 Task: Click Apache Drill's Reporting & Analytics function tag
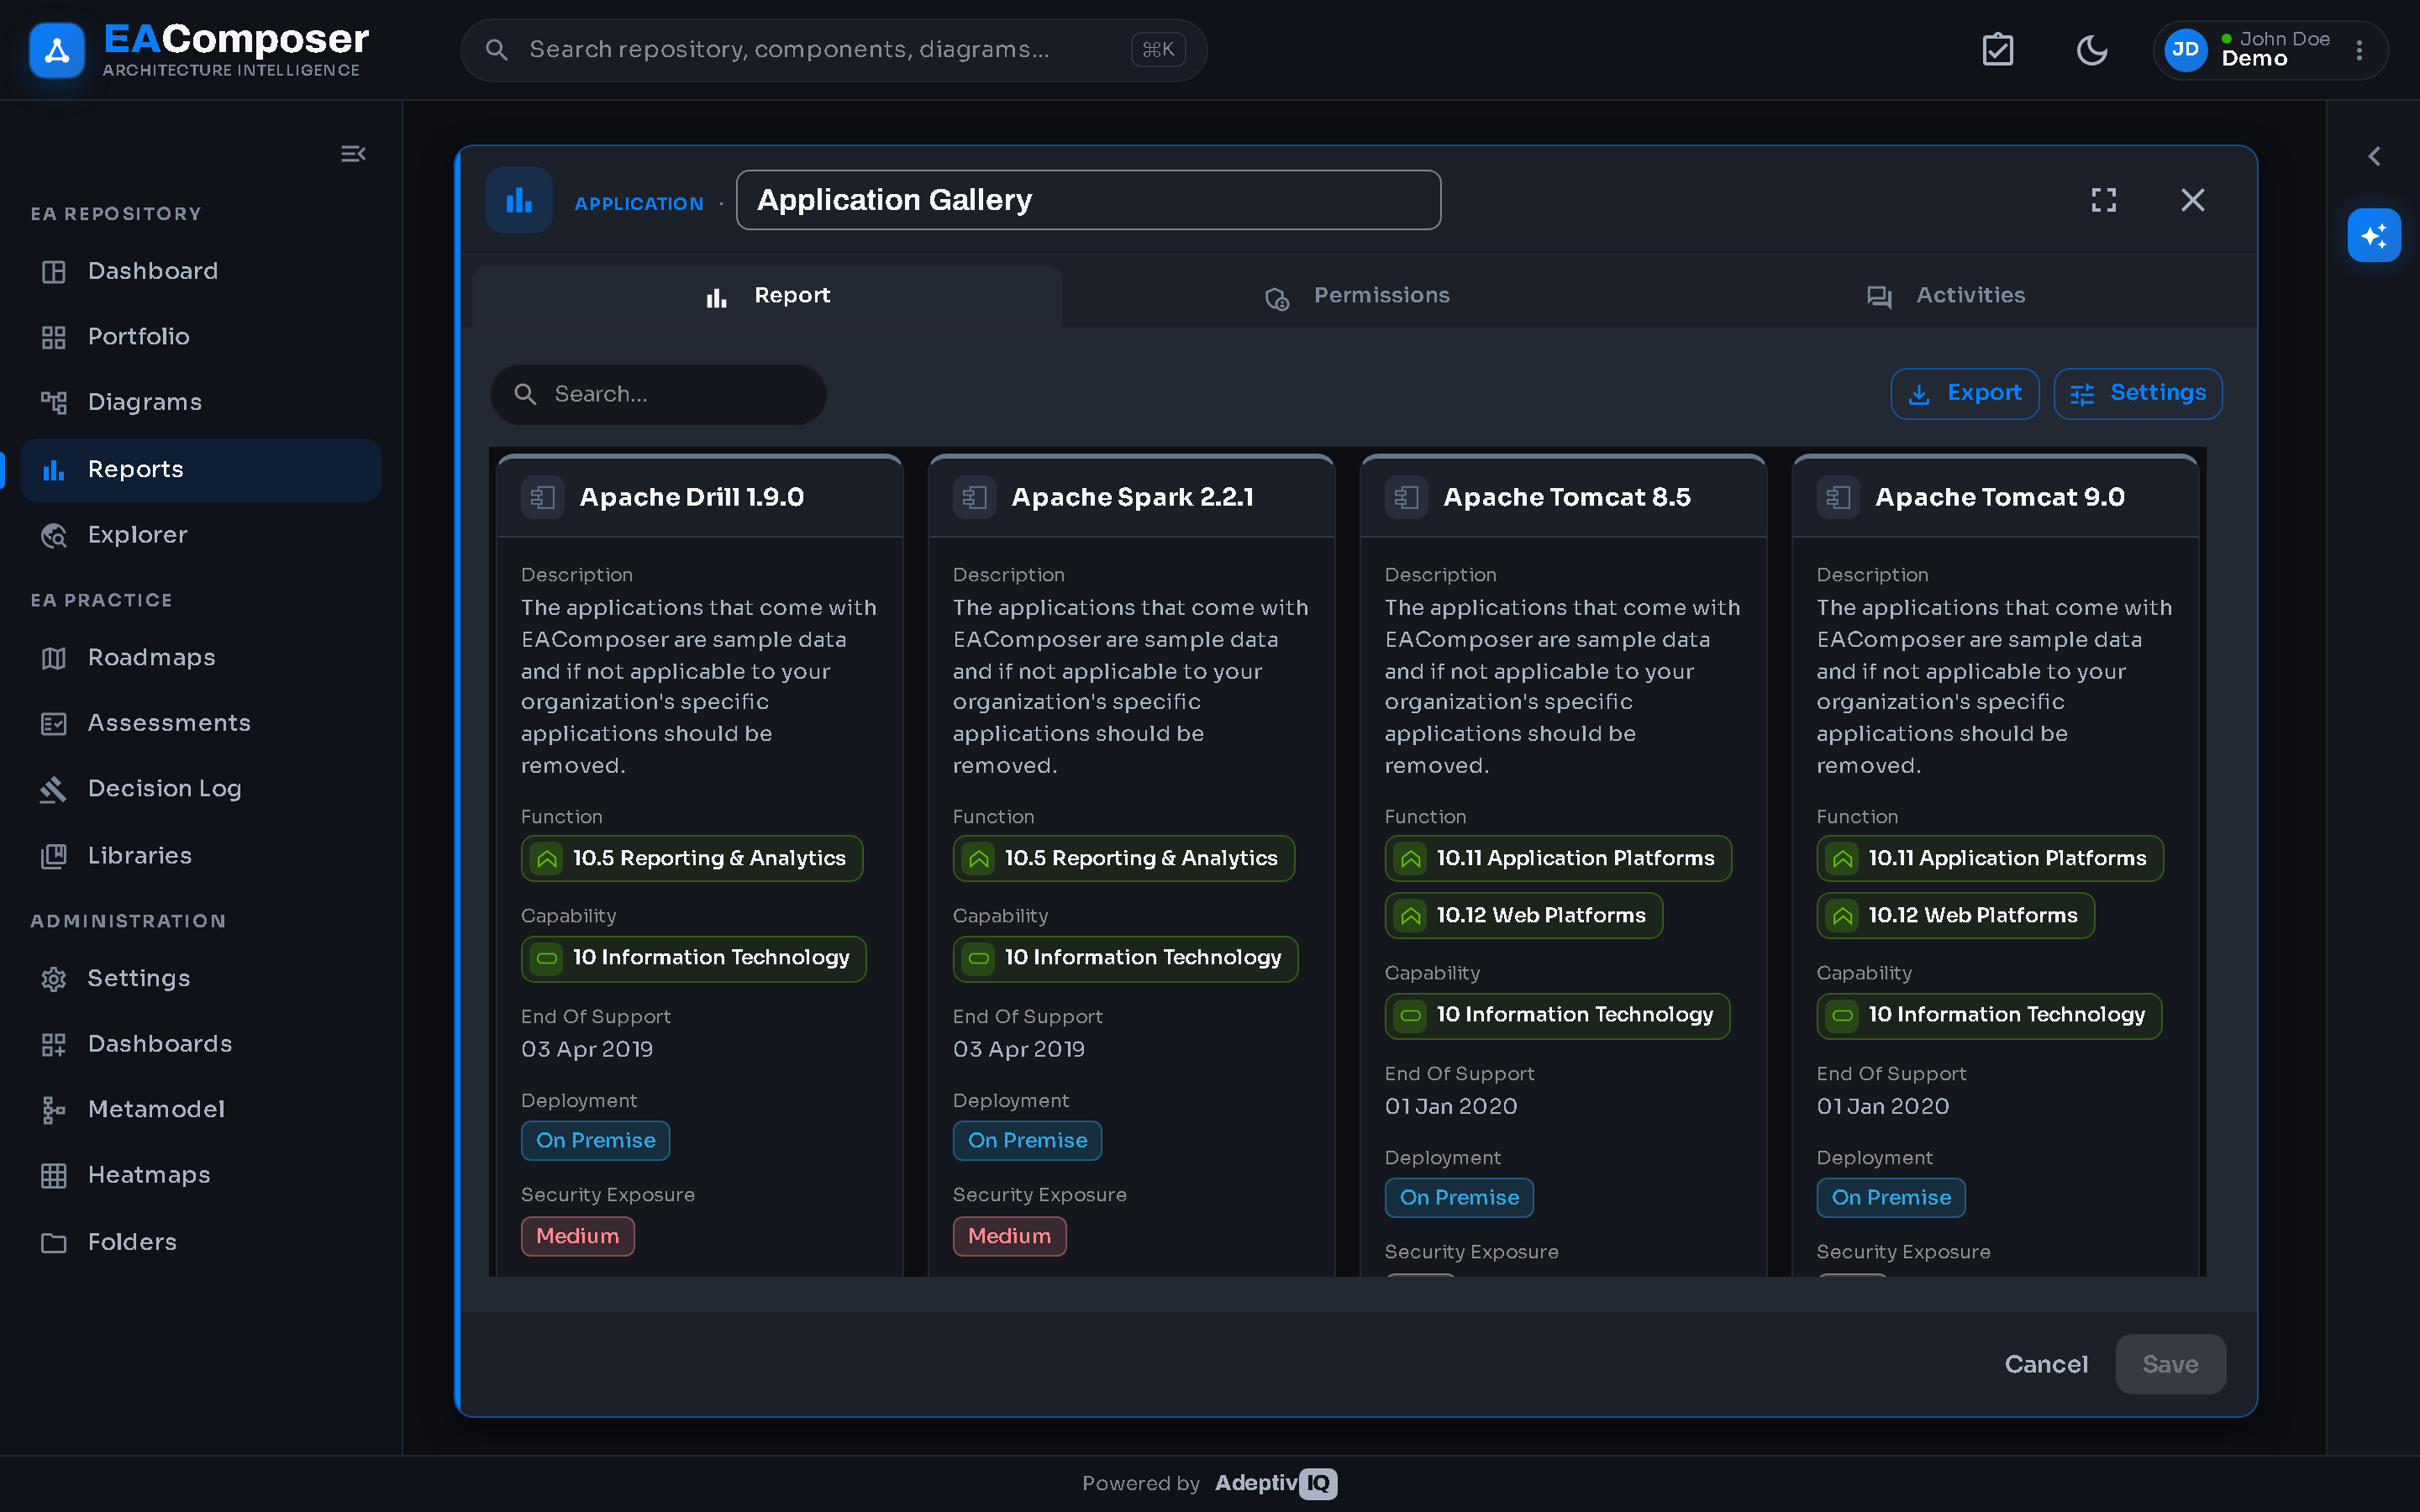tap(692, 858)
